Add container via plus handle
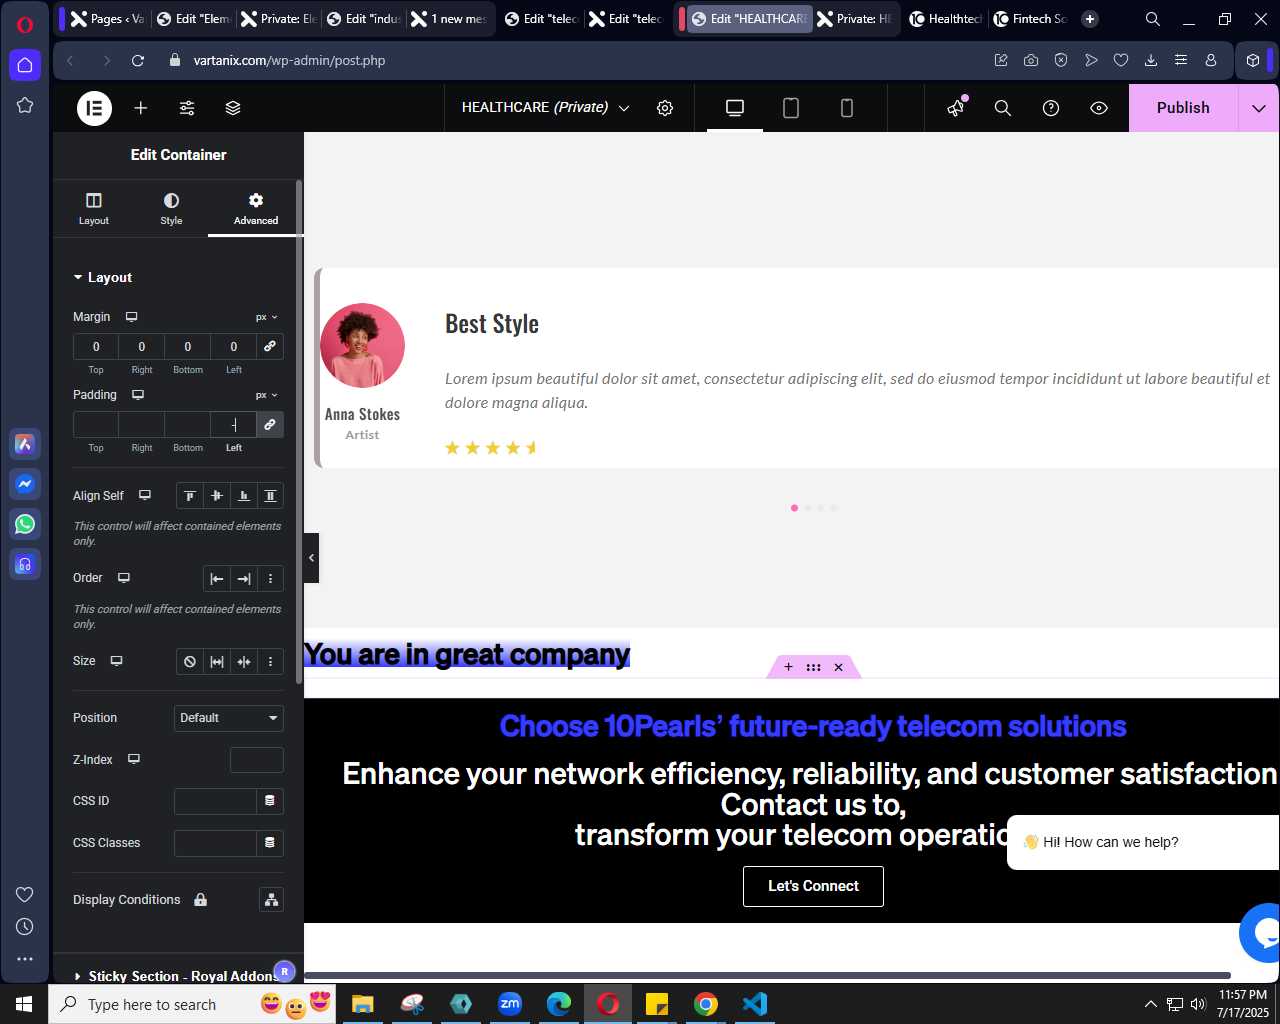Screen dimensions: 1280x1024 coord(788,667)
